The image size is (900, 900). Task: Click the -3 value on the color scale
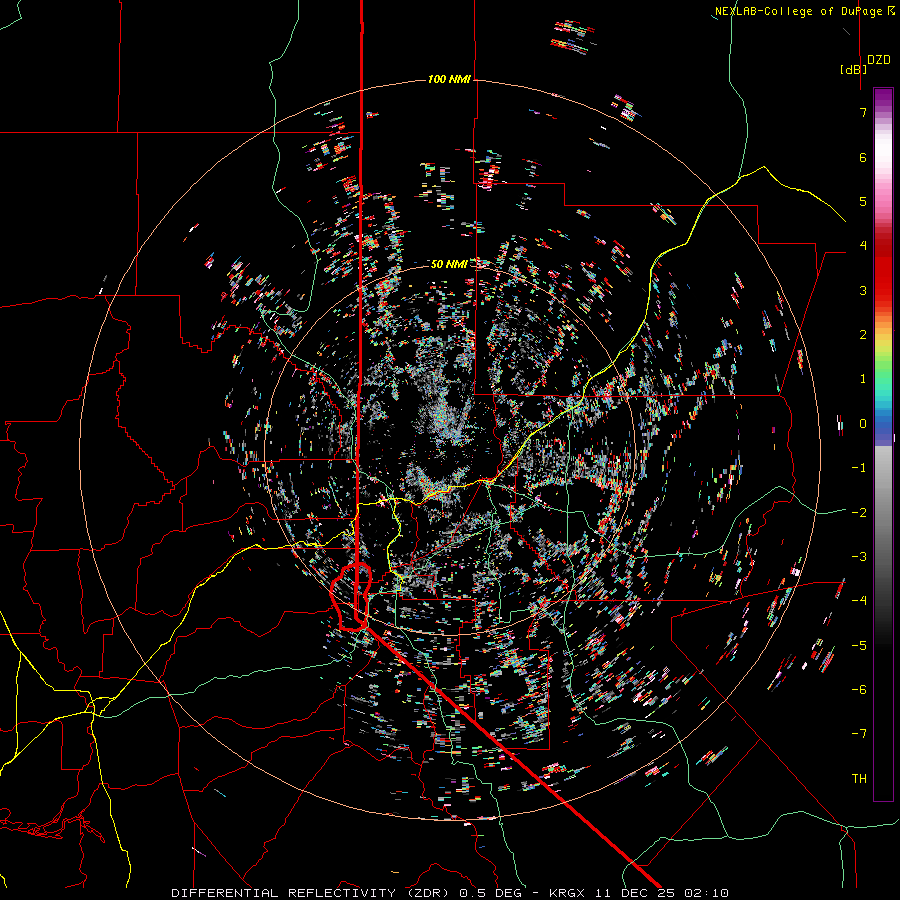coord(859,557)
